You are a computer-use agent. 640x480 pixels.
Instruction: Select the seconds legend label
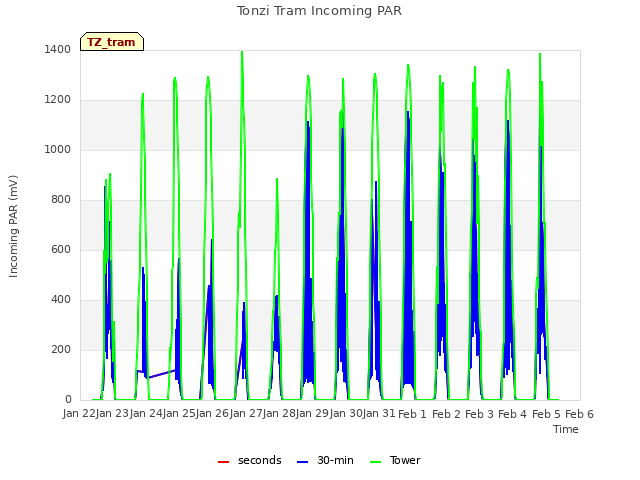click(260, 460)
